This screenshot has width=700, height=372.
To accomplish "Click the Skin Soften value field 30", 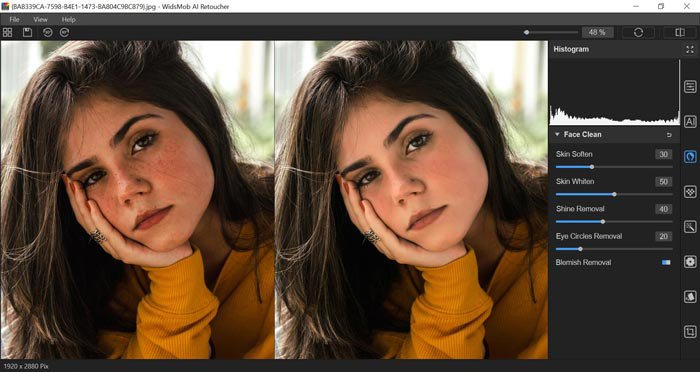I will coord(663,155).
